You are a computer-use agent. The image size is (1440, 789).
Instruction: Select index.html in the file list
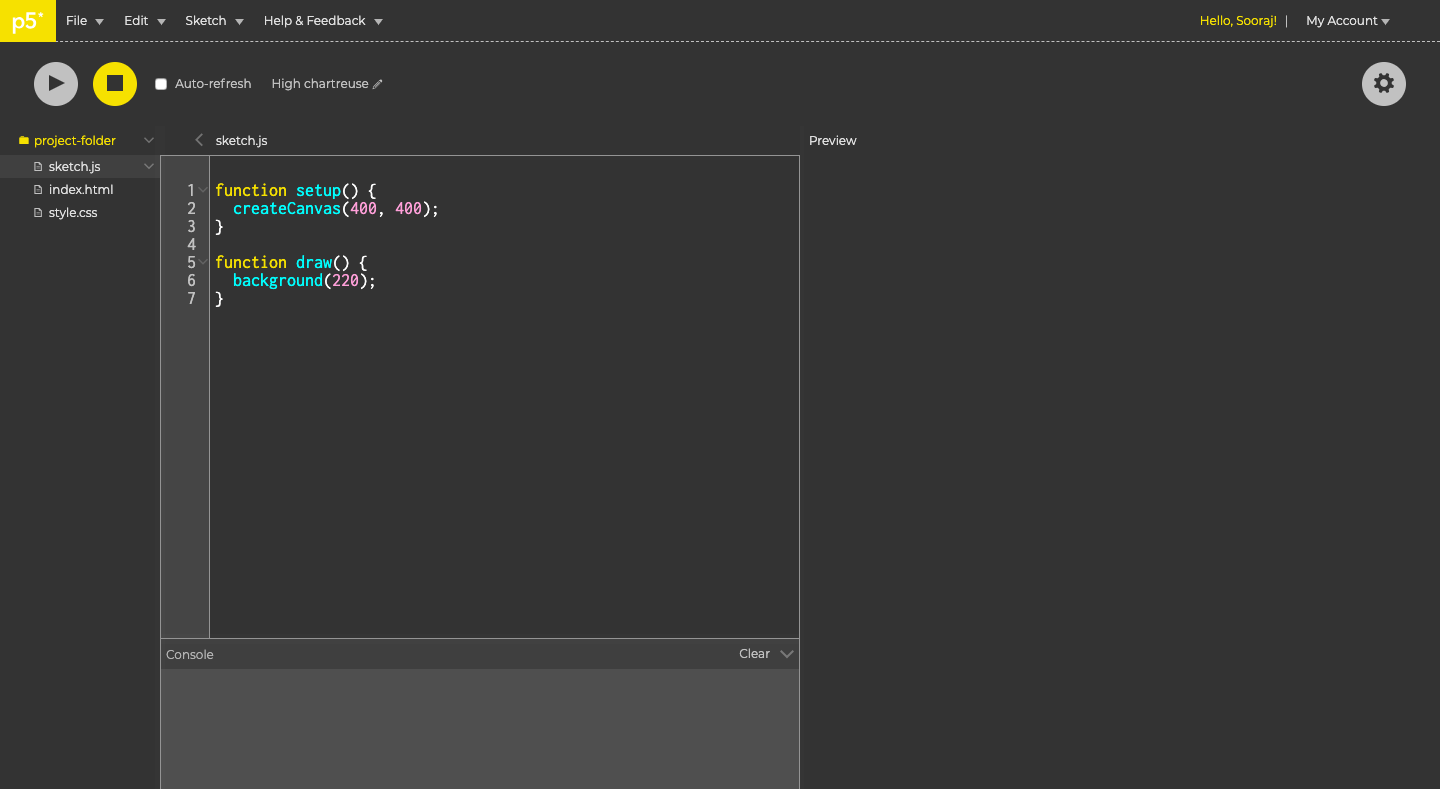(x=80, y=189)
